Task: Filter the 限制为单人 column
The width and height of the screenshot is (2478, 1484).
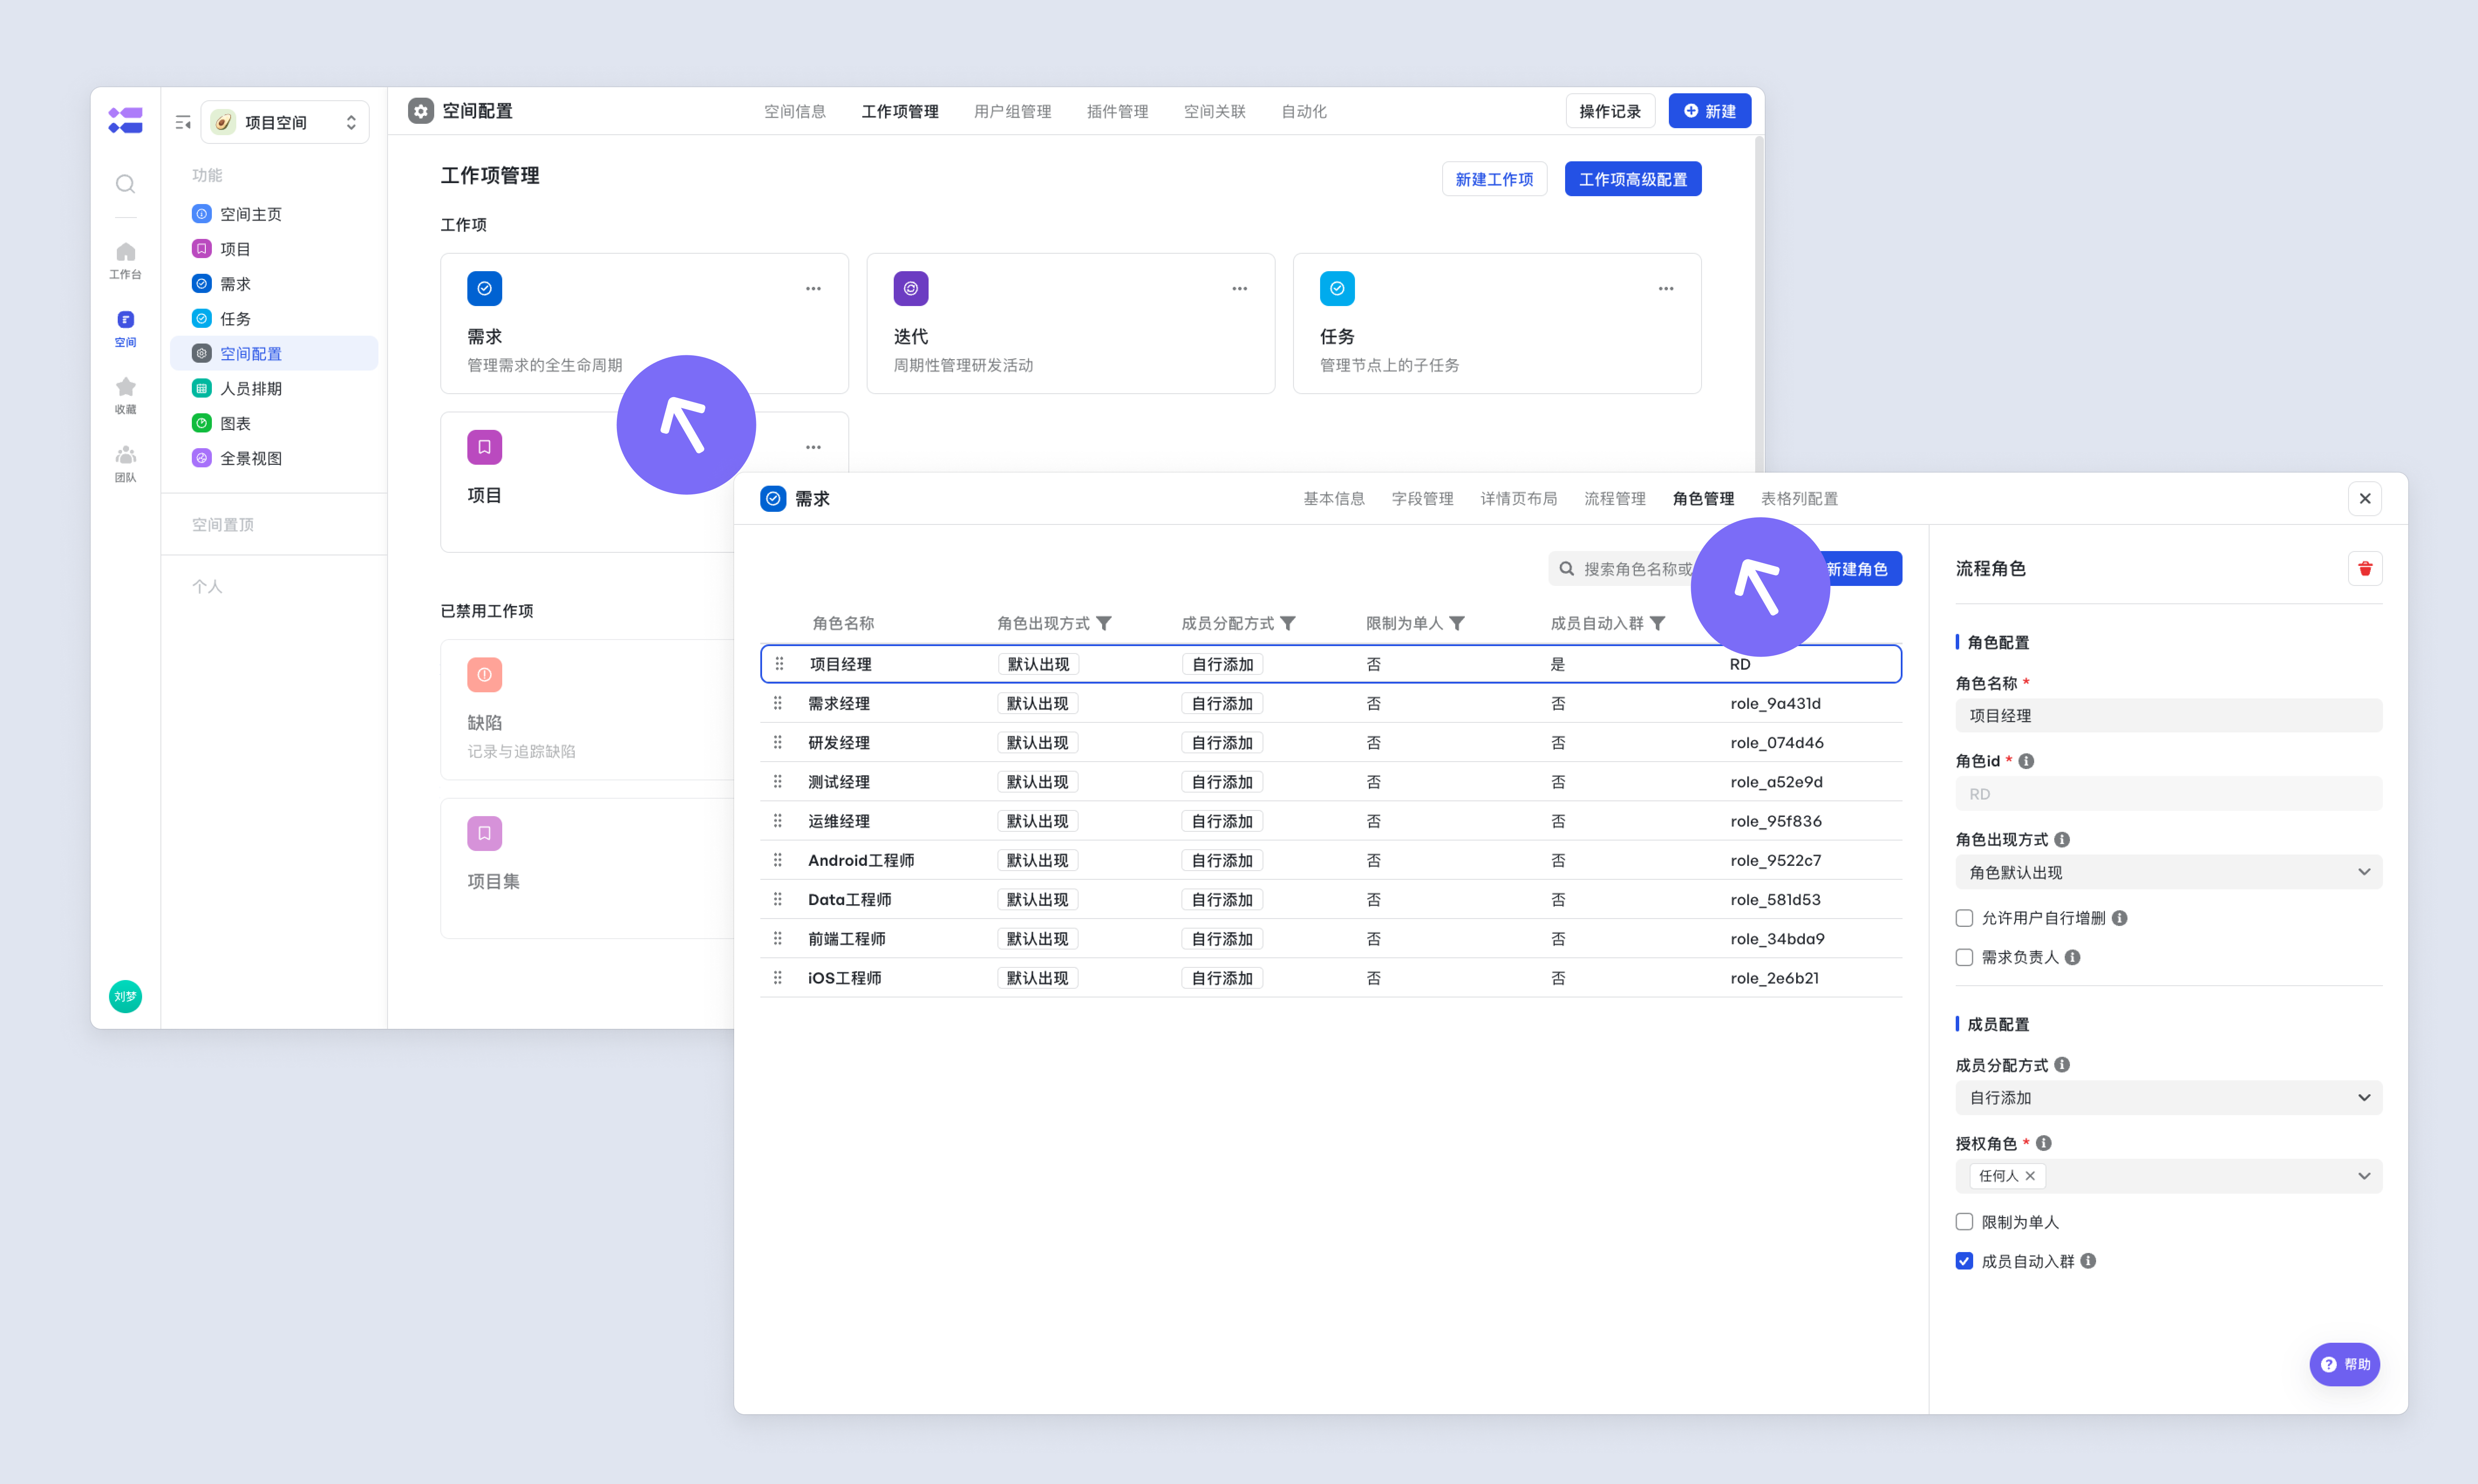Action: (1457, 623)
